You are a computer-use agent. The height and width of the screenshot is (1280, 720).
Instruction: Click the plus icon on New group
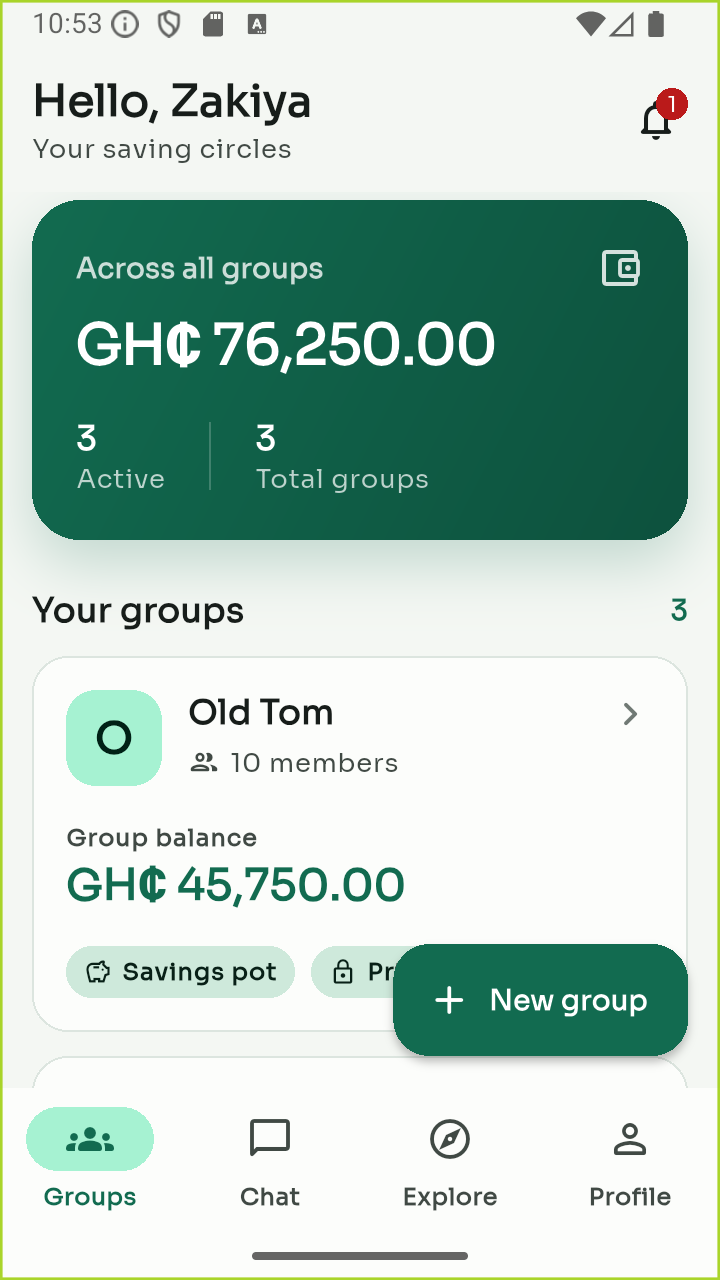(x=450, y=1000)
